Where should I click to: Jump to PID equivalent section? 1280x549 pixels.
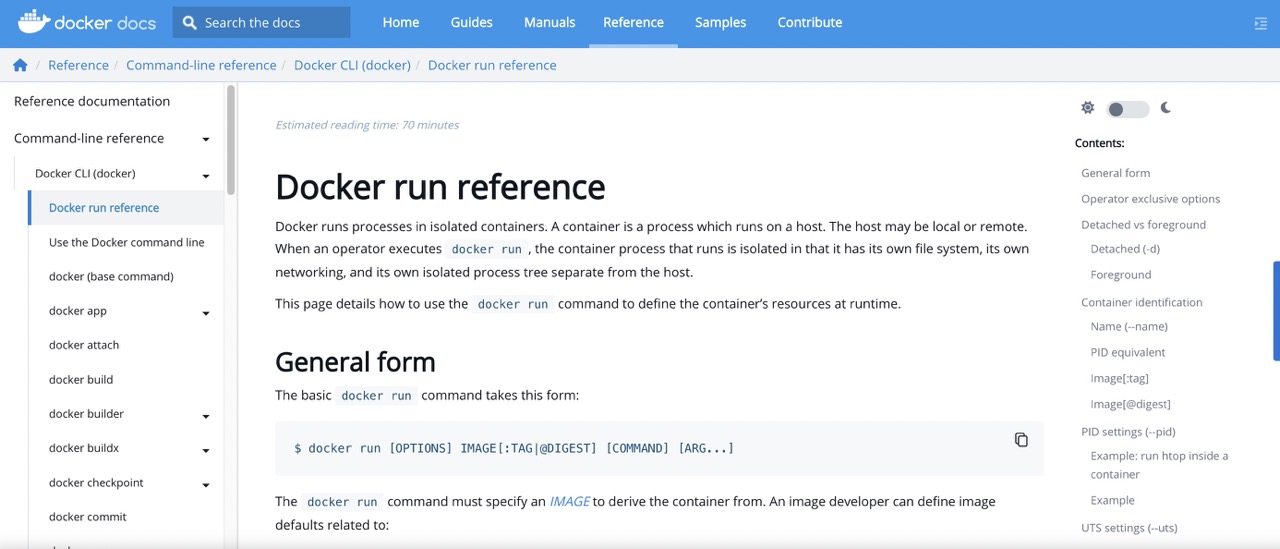point(1128,352)
